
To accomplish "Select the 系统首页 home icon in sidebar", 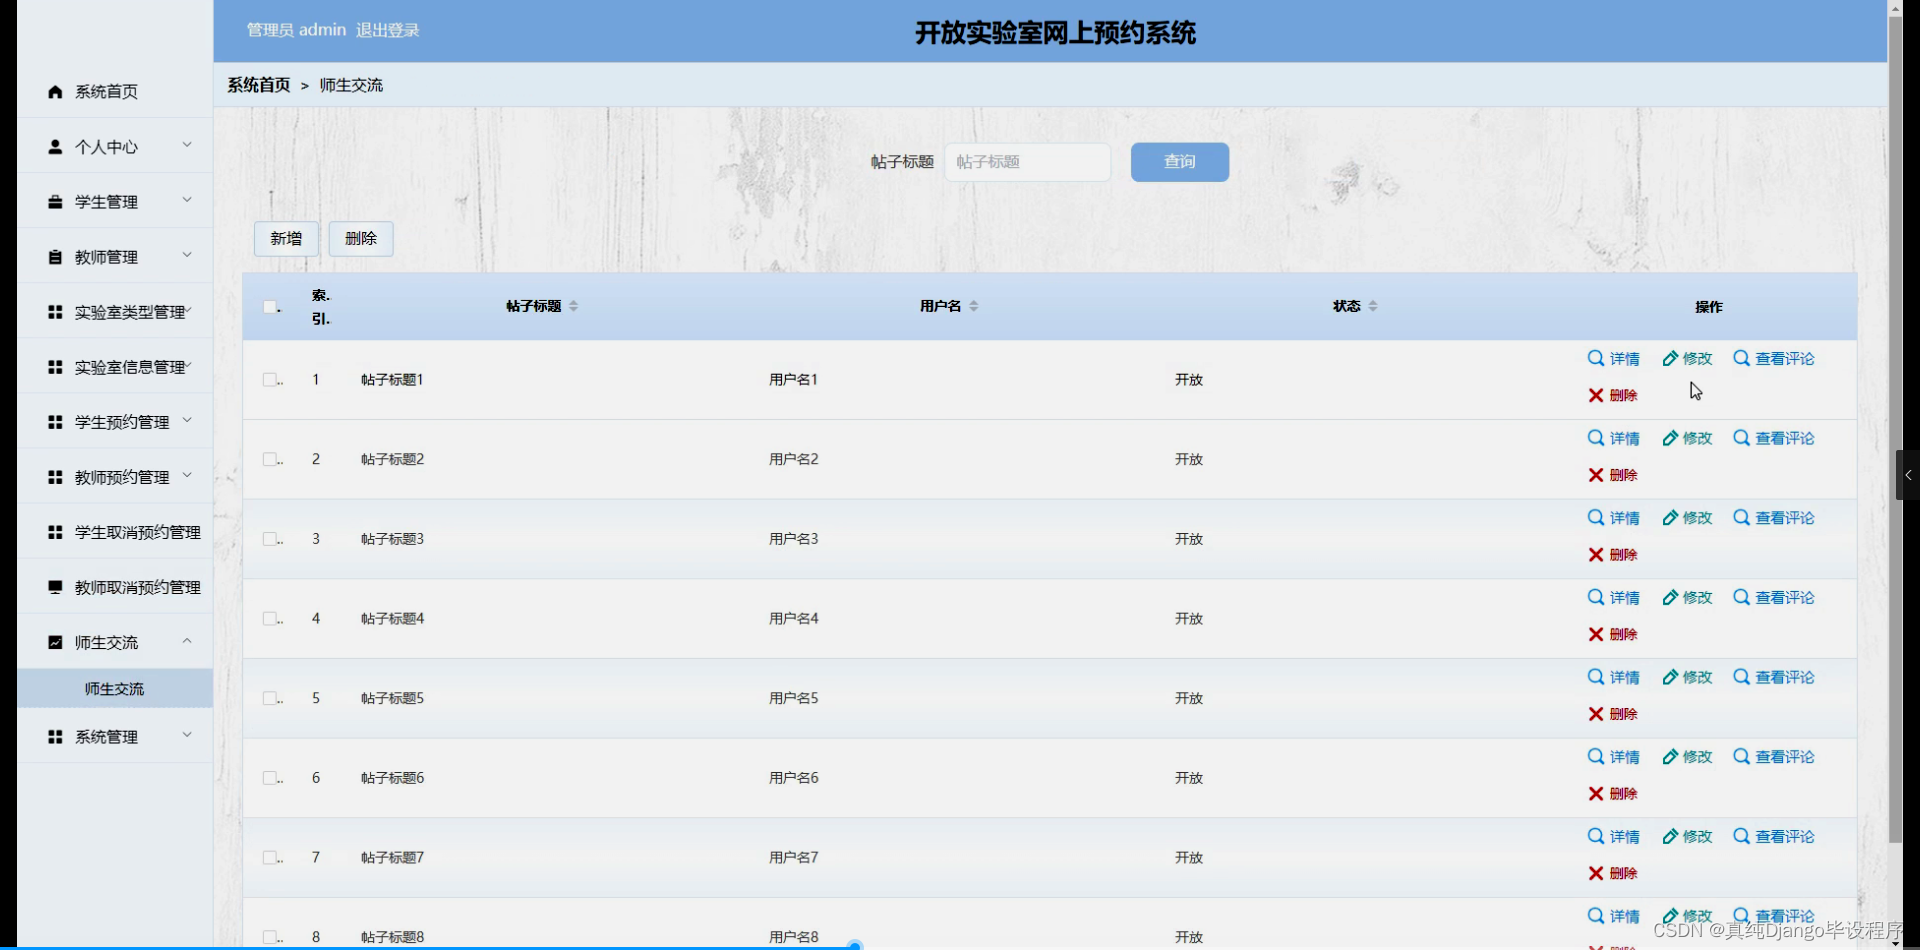I will tap(54, 91).
